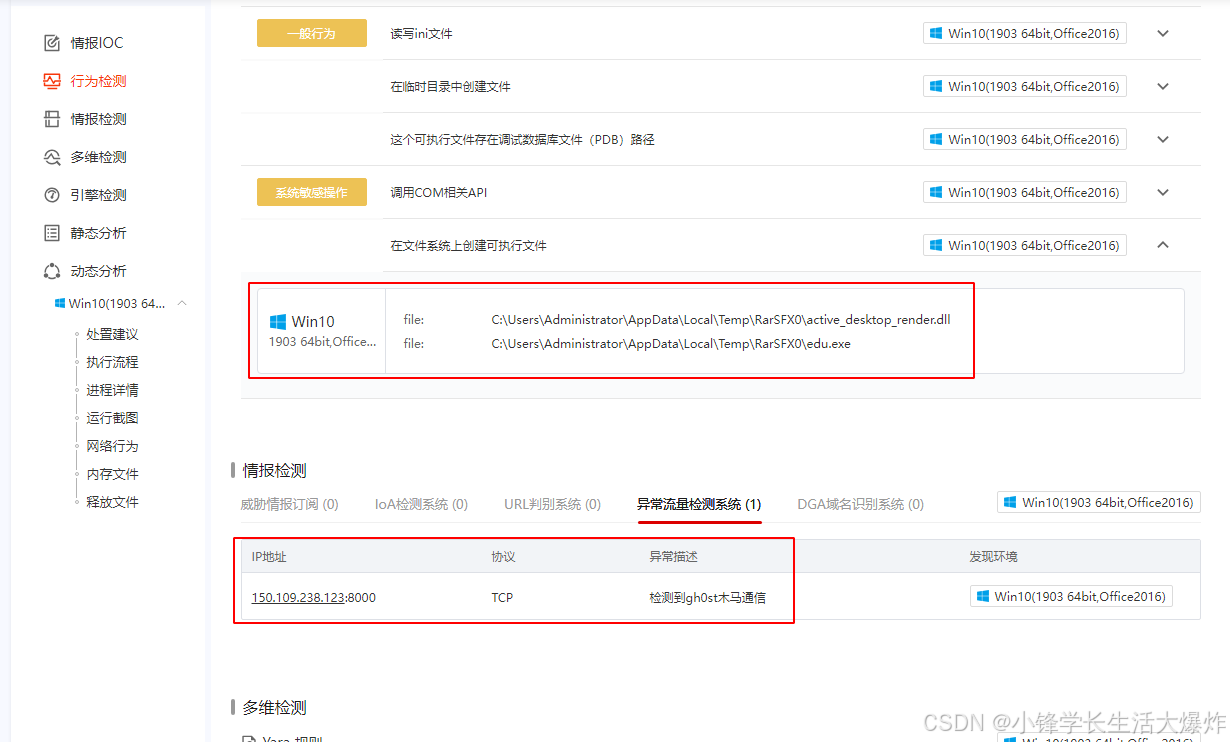Click the 在临时目录中创建文件 behavior text

tap(450, 86)
